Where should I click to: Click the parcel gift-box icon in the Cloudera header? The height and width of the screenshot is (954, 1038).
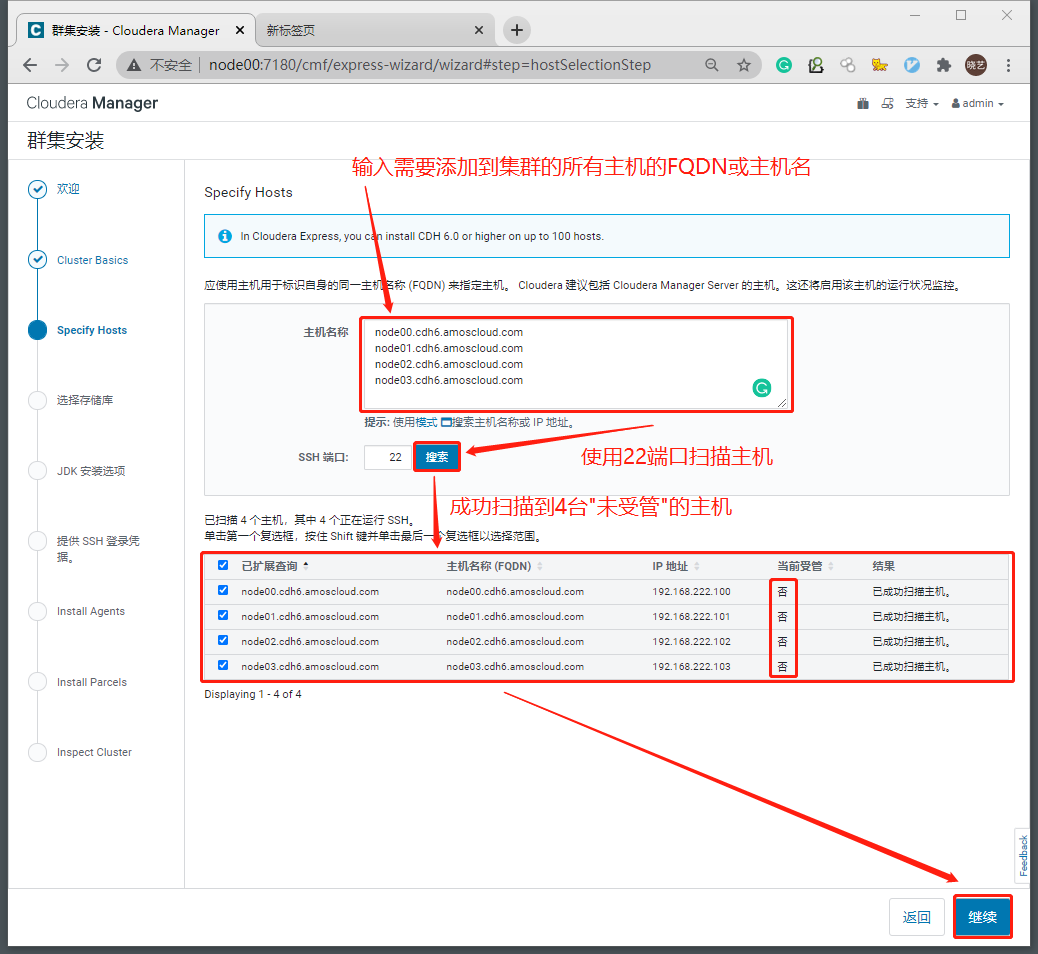point(863,103)
